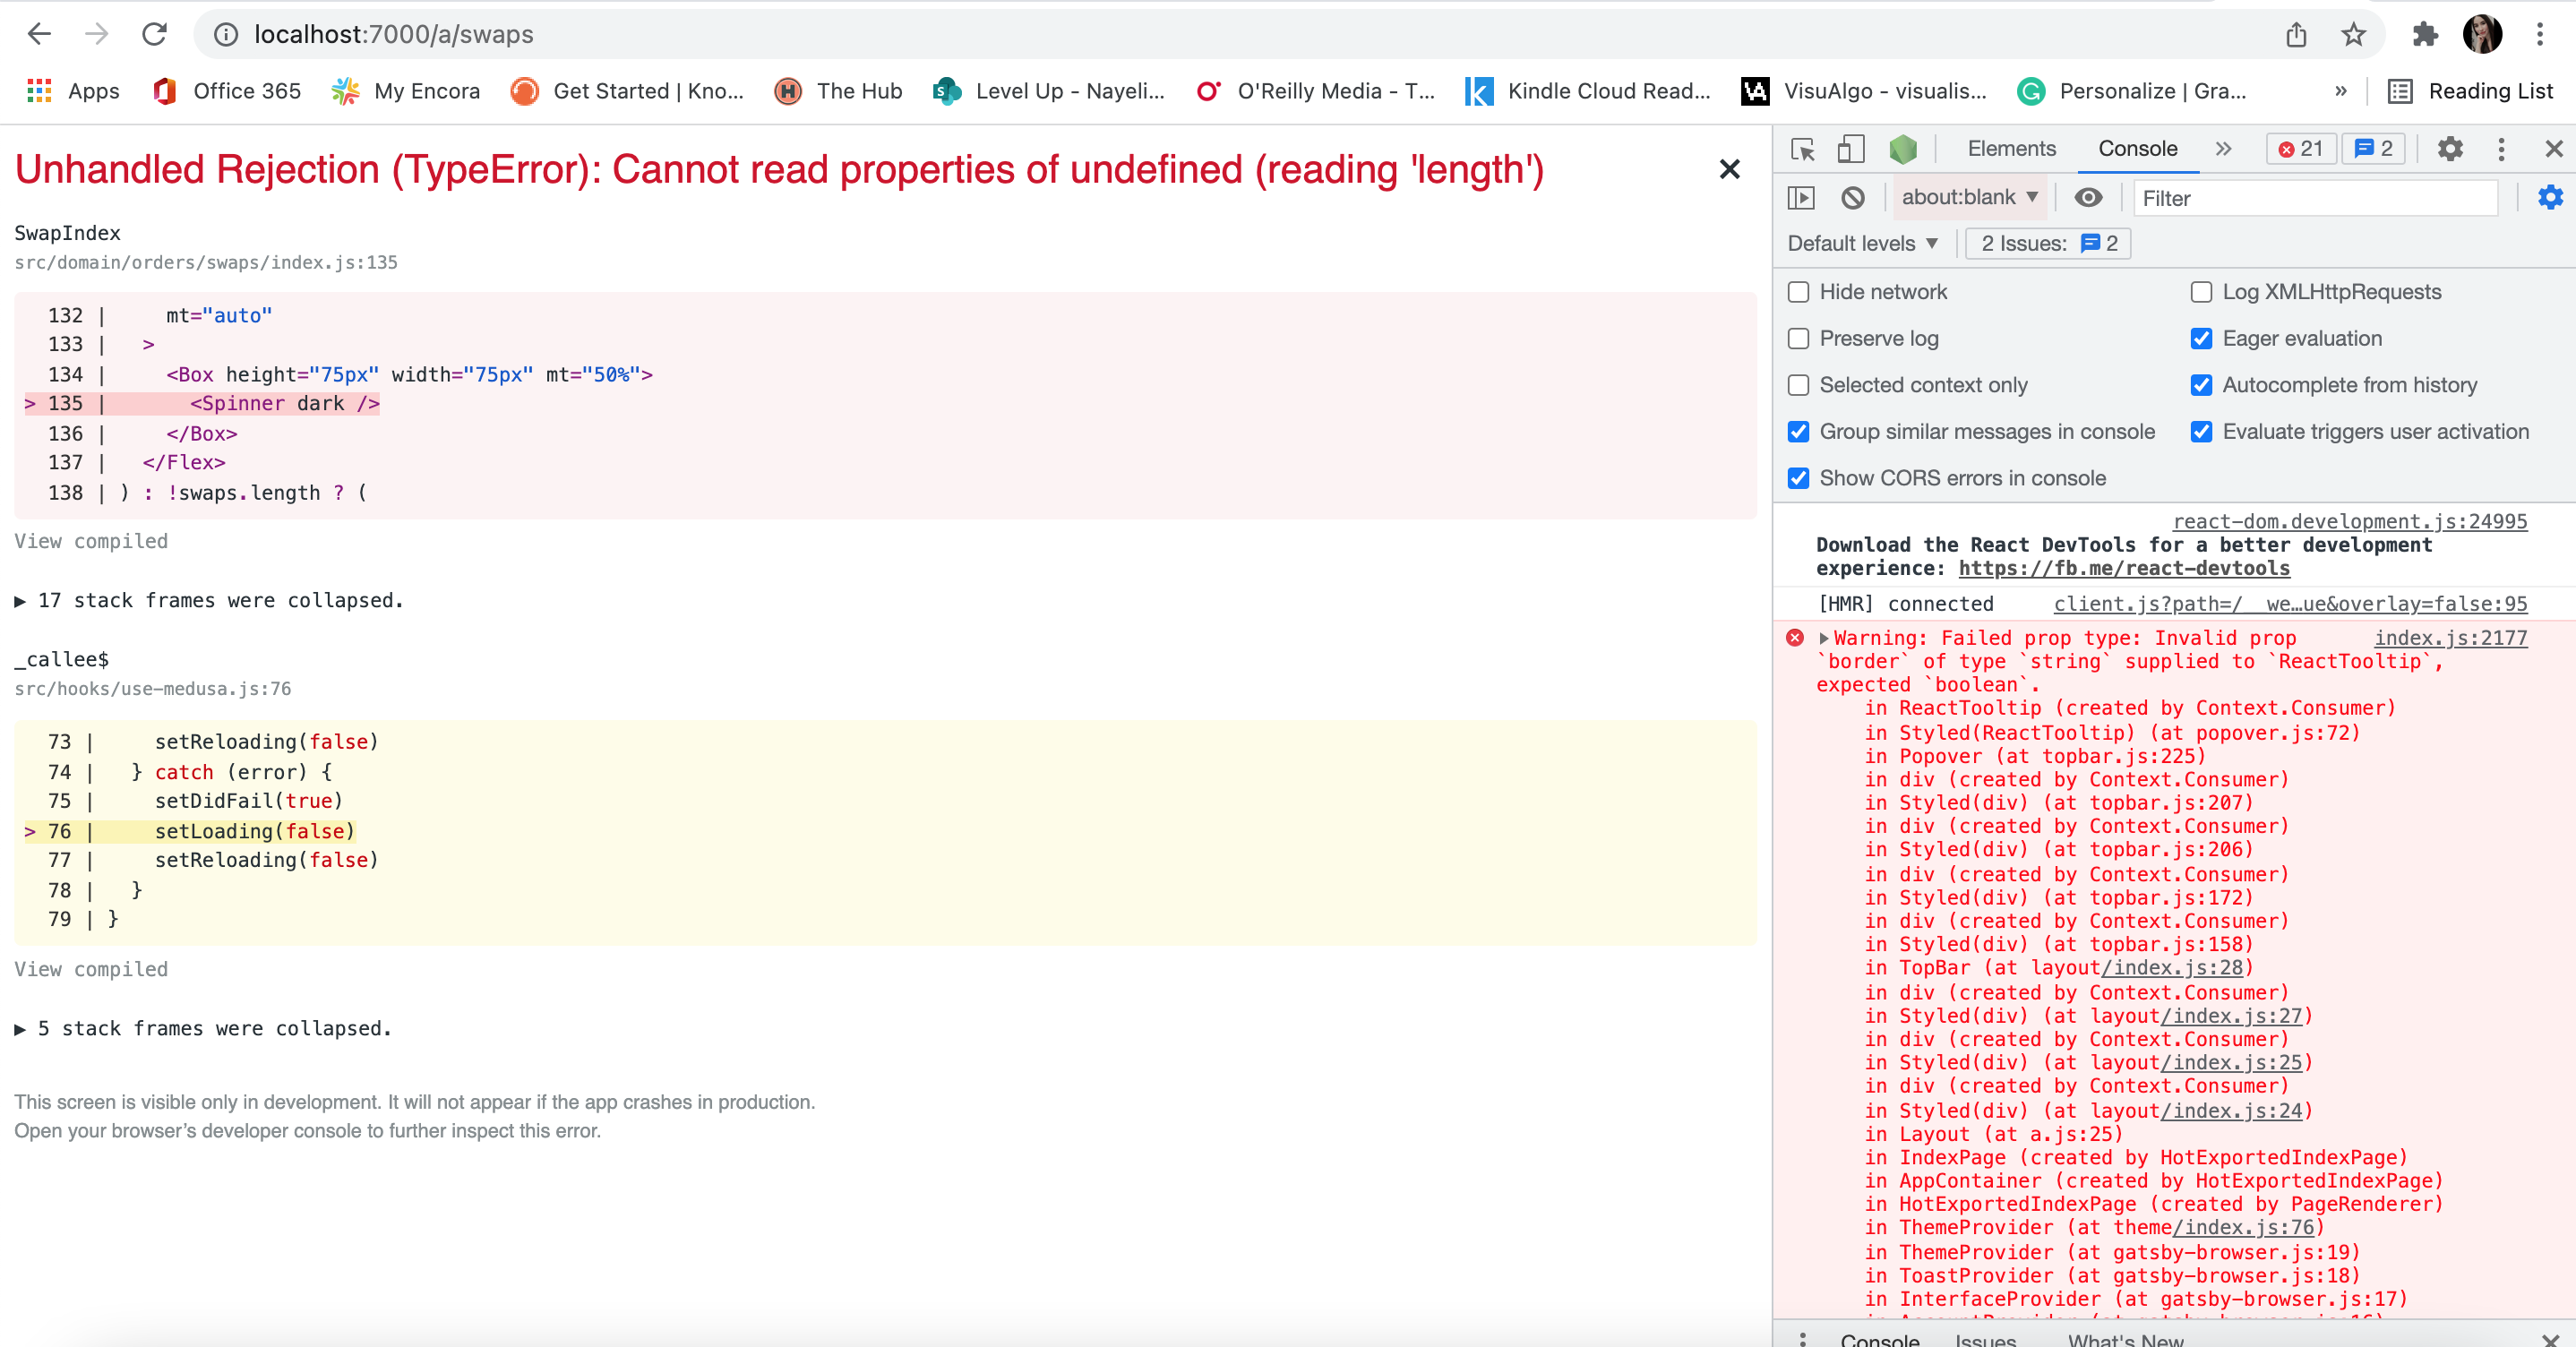2576x1347 pixels.
Task: Open the 2 issues message badge
Action: click(2374, 148)
